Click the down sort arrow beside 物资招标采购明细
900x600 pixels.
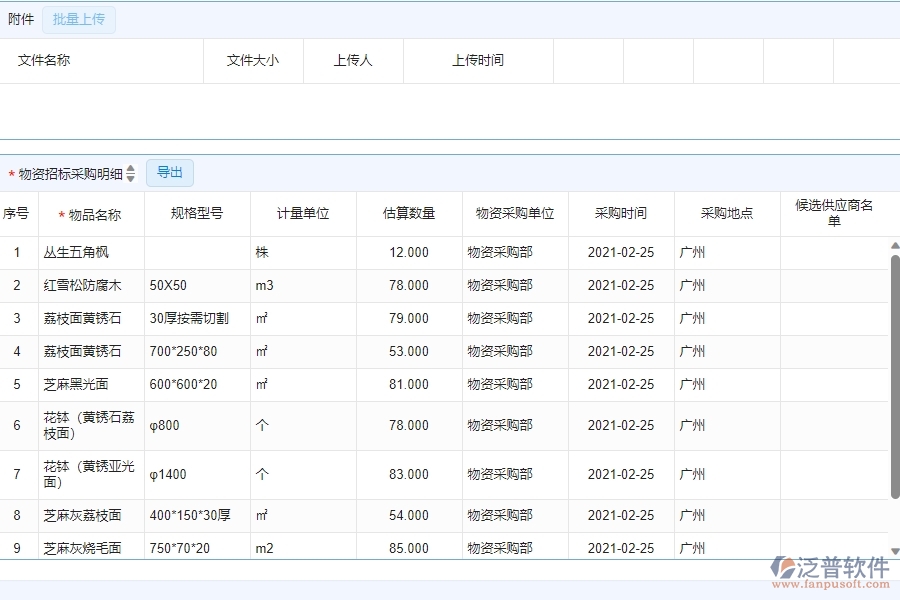click(131, 177)
